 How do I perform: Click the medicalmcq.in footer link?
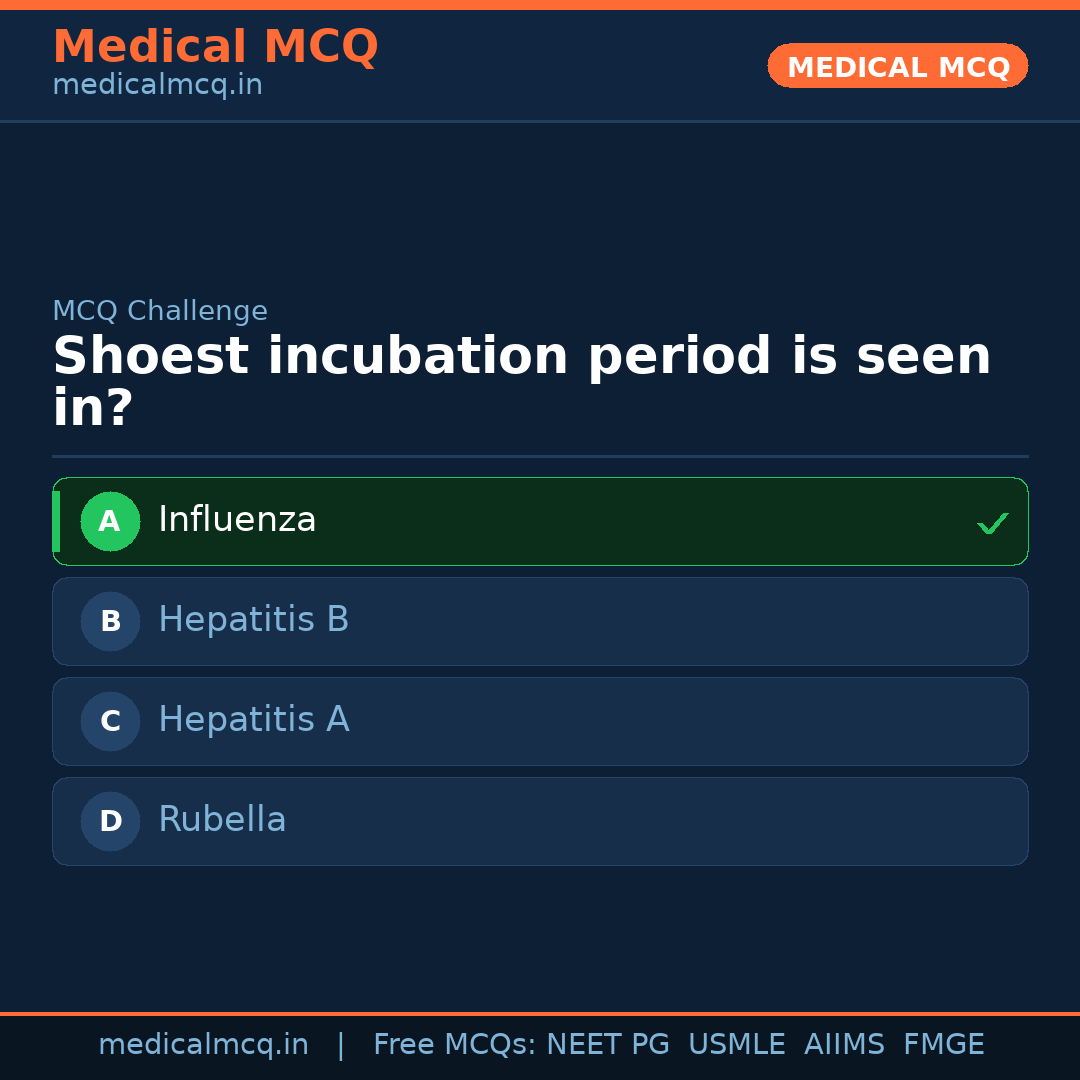point(204,1044)
